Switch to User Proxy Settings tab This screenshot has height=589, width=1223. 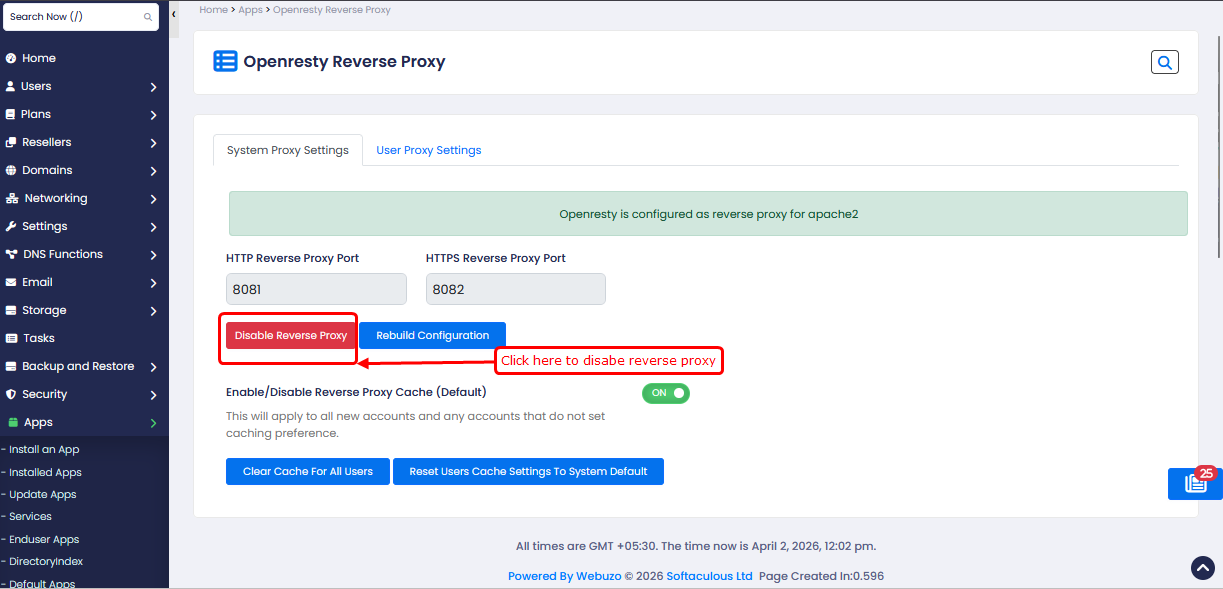428,150
